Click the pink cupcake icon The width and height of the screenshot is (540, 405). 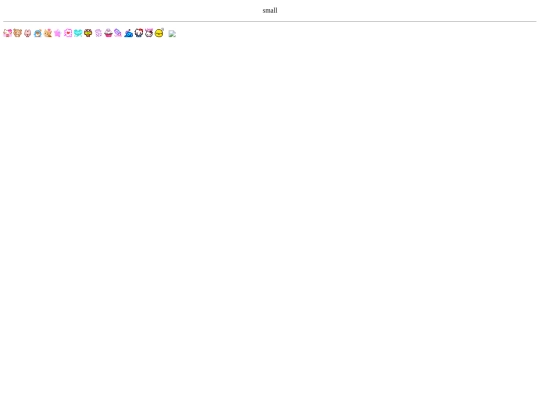[108, 33]
